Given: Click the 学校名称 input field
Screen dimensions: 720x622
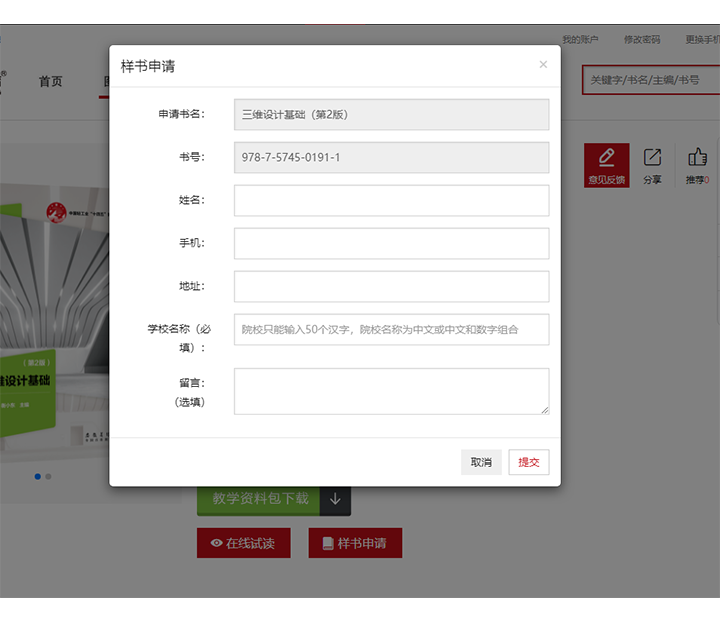Looking at the screenshot, I should pyautogui.click(x=391, y=330).
